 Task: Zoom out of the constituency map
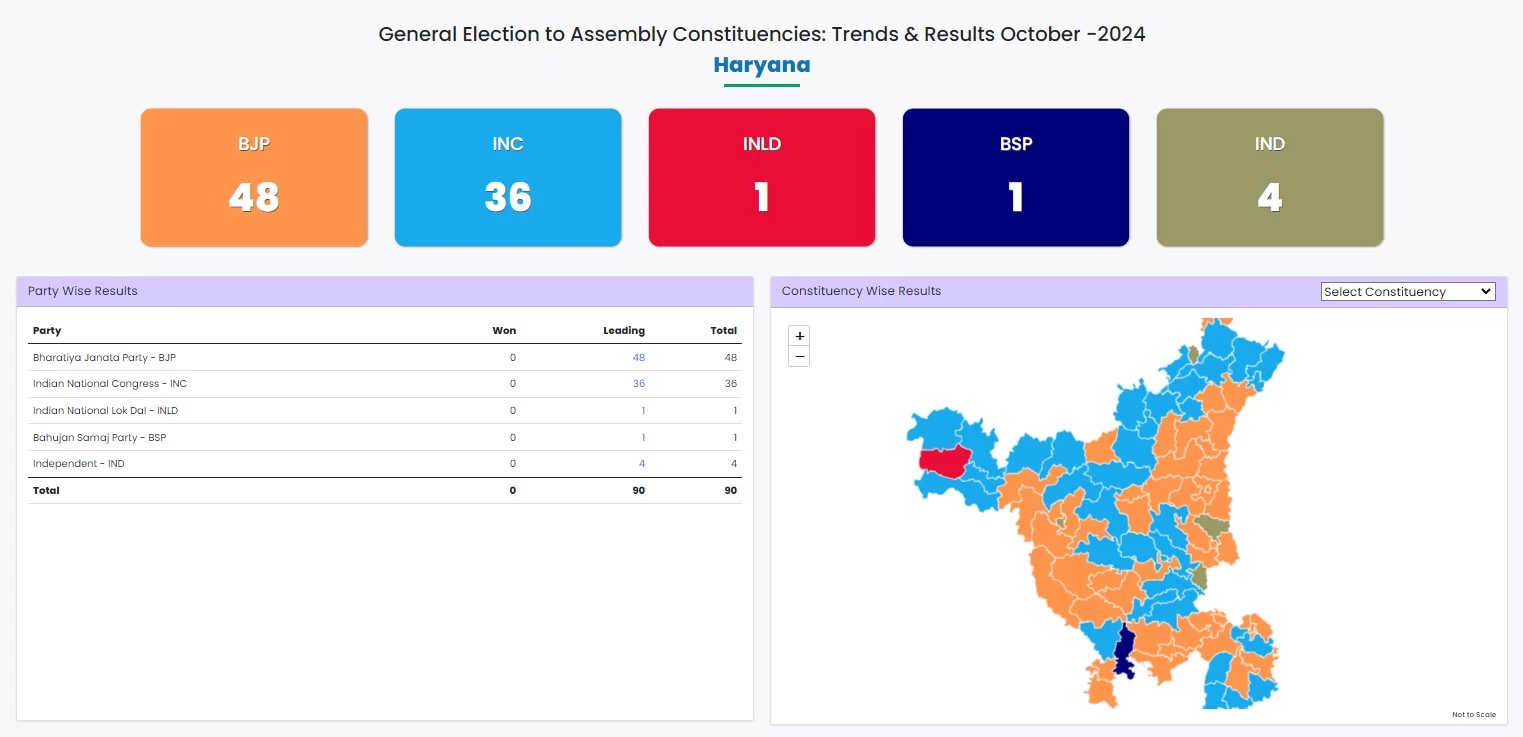point(799,357)
